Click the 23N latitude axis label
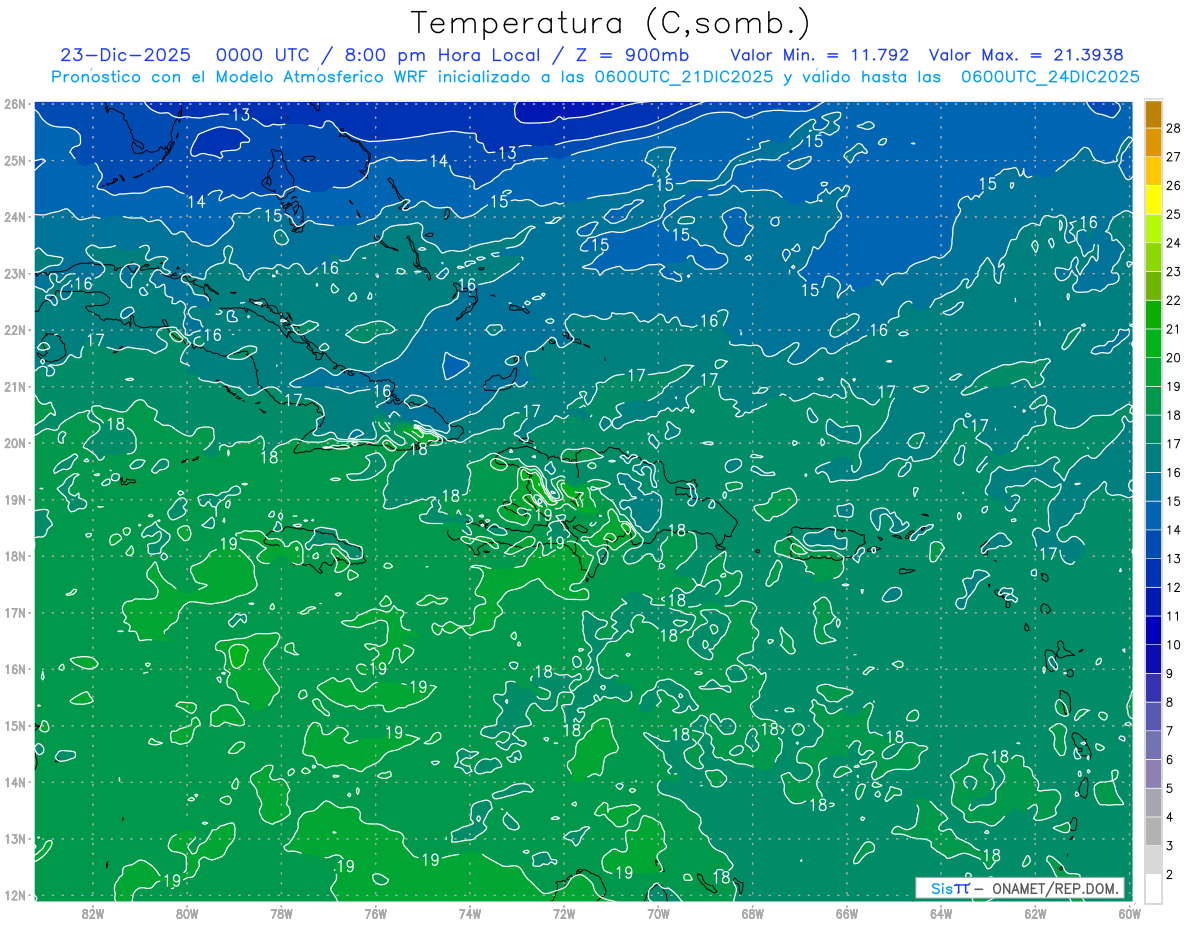The height and width of the screenshot is (927, 1200). point(15,273)
